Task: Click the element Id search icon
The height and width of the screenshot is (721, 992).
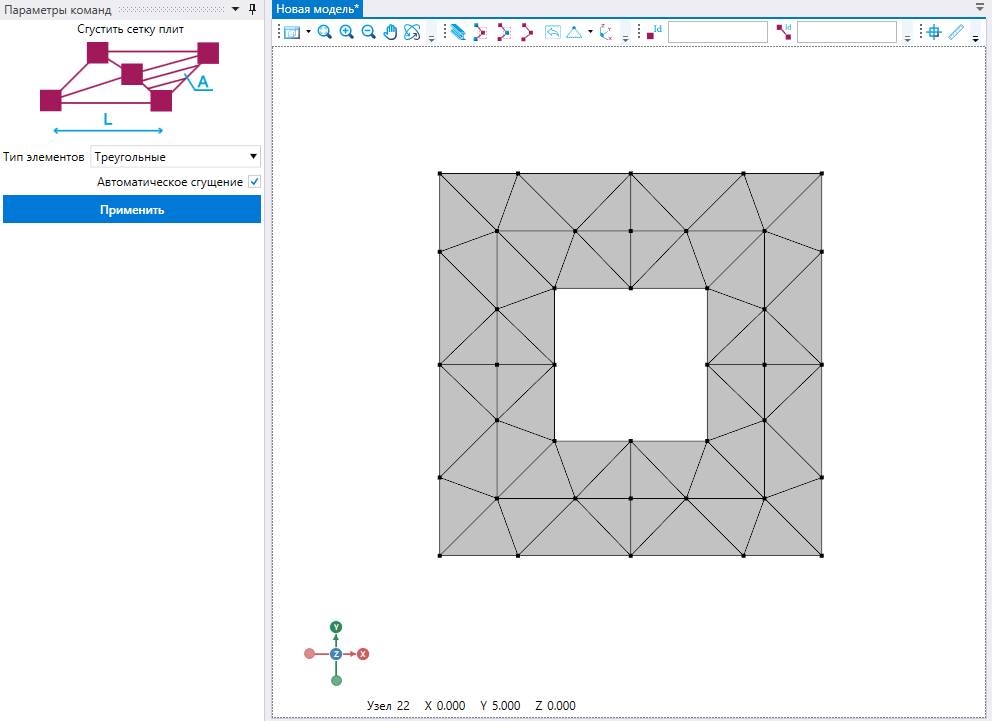Action: pyautogui.click(x=784, y=32)
